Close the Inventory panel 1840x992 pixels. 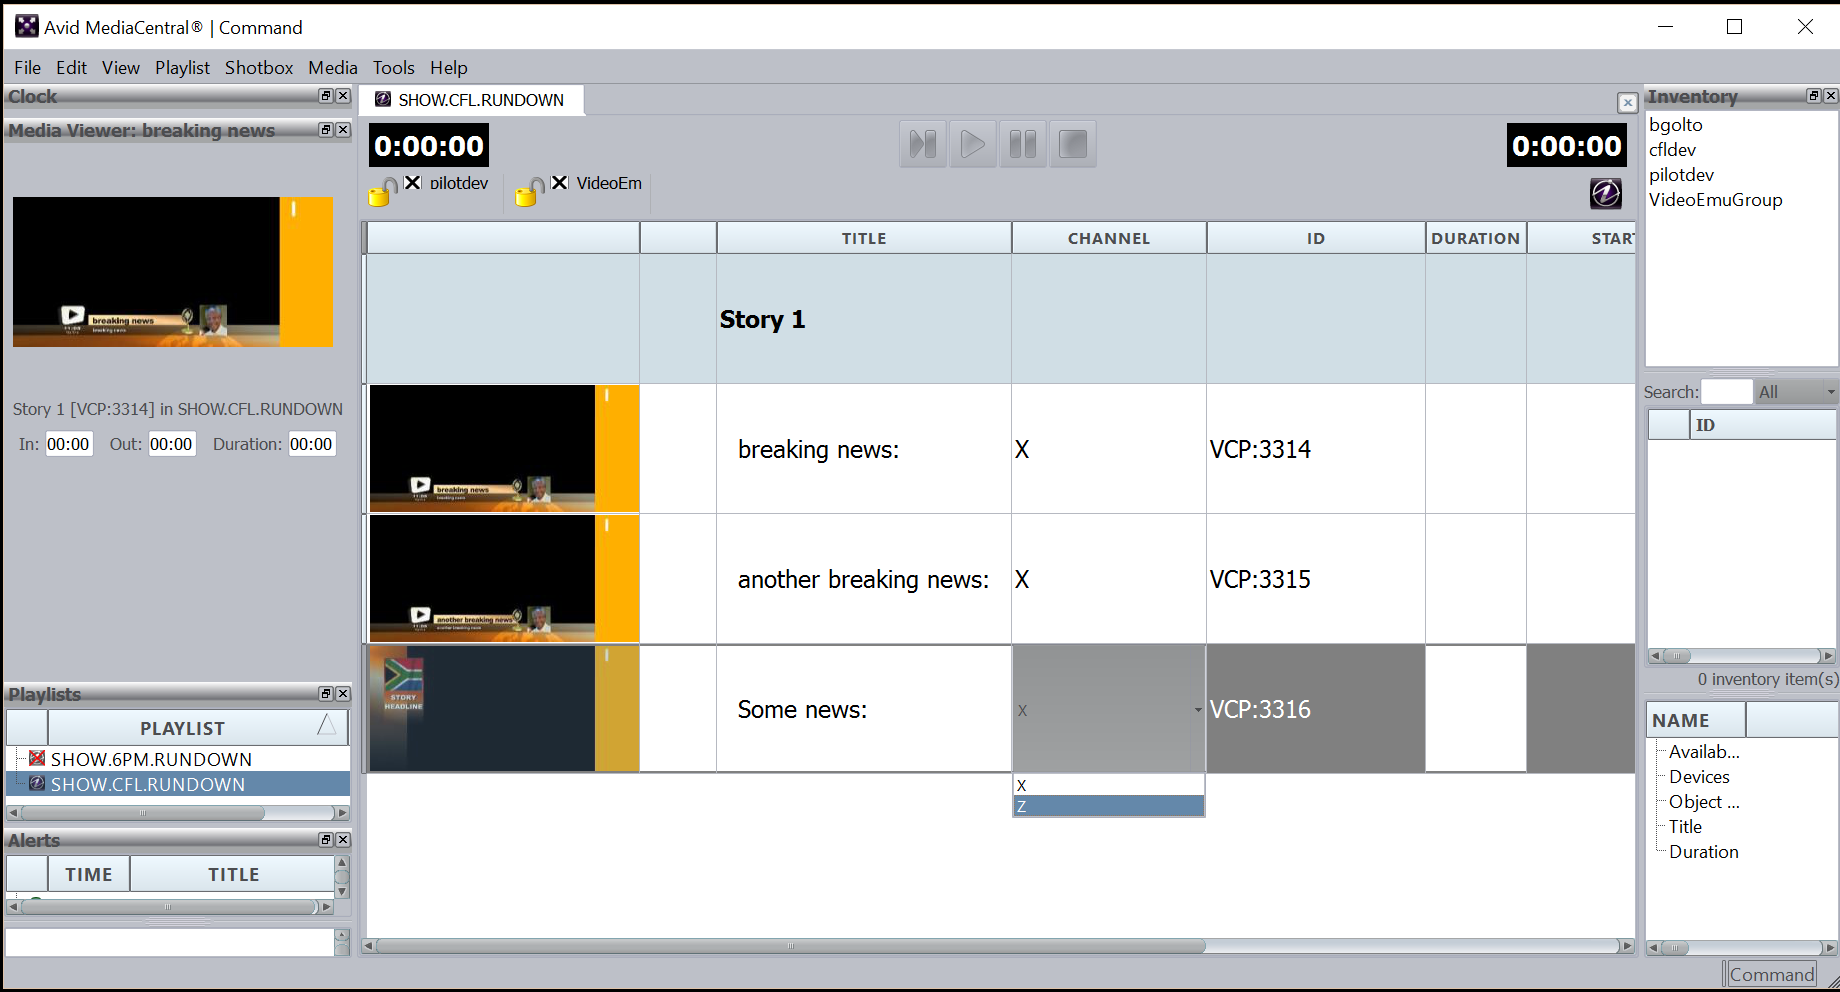pos(1831,96)
